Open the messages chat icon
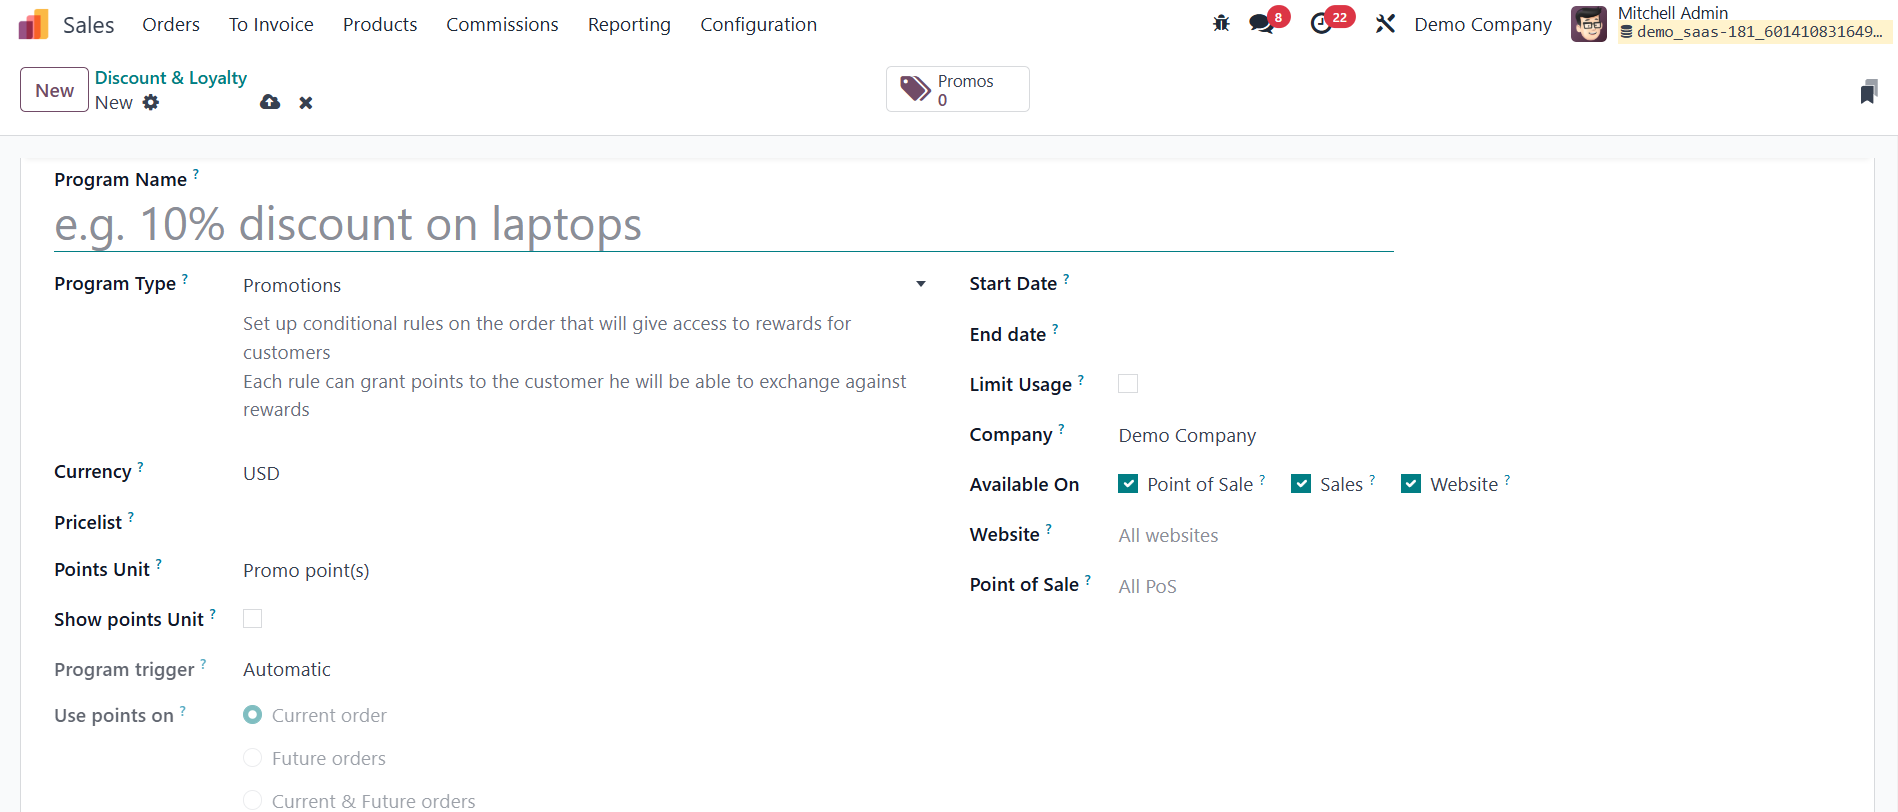Image resolution: width=1898 pixels, height=812 pixels. pyautogui.click(x=1261, y=24)
